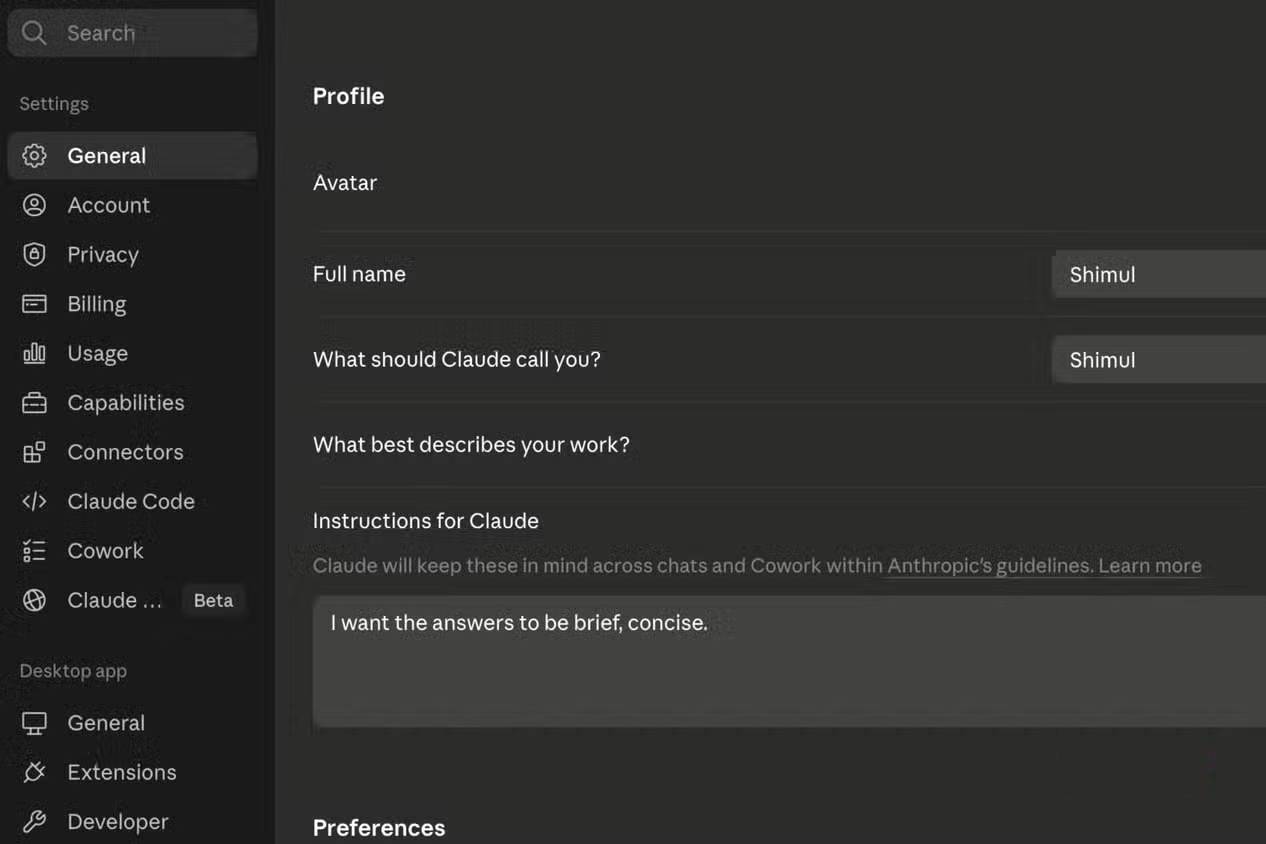
Task: Click the Settings sidebar heading
Action: [54, 104]
